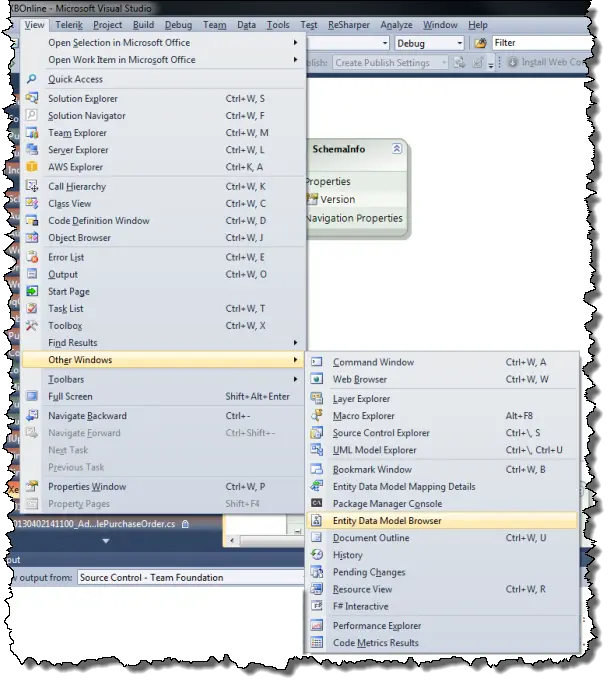Click the Server Explorer icon
This screenshot has height=686, width=615.
coord(31,150)
